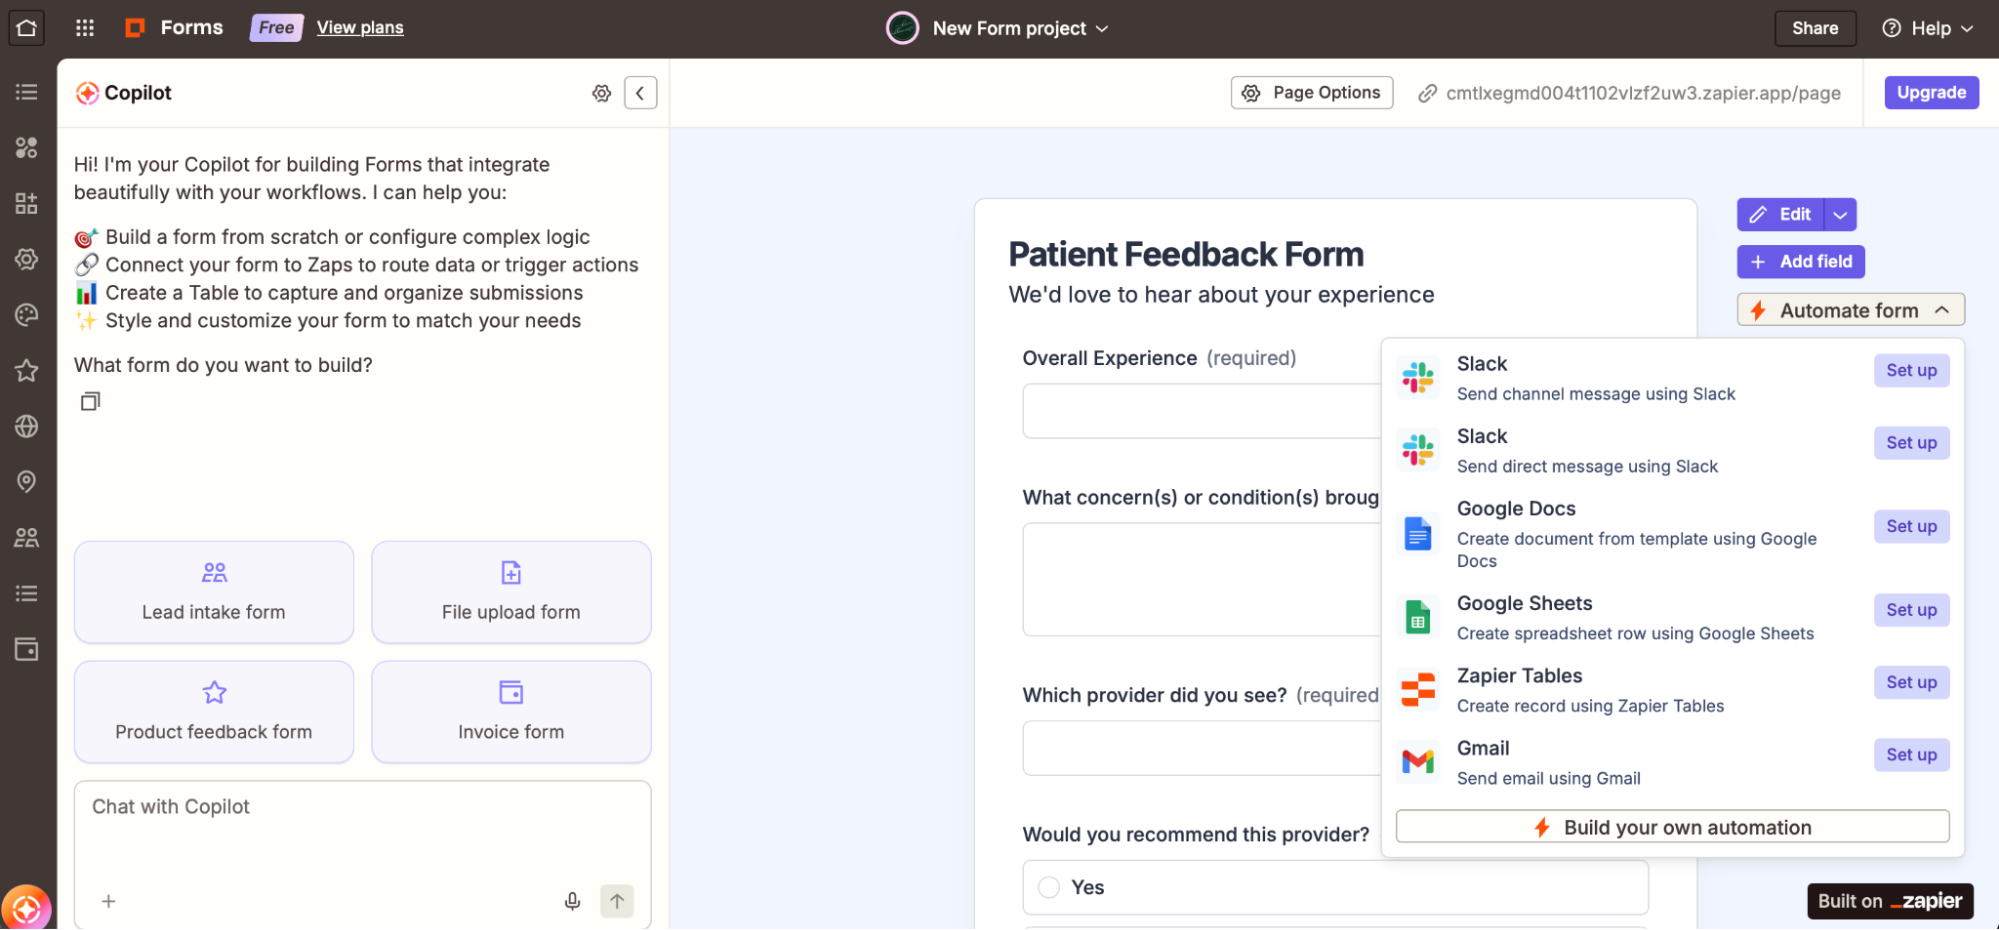Open the window layout sidebar icon
The width and height of the screenshot is (1999, 930).
point(27,649)
